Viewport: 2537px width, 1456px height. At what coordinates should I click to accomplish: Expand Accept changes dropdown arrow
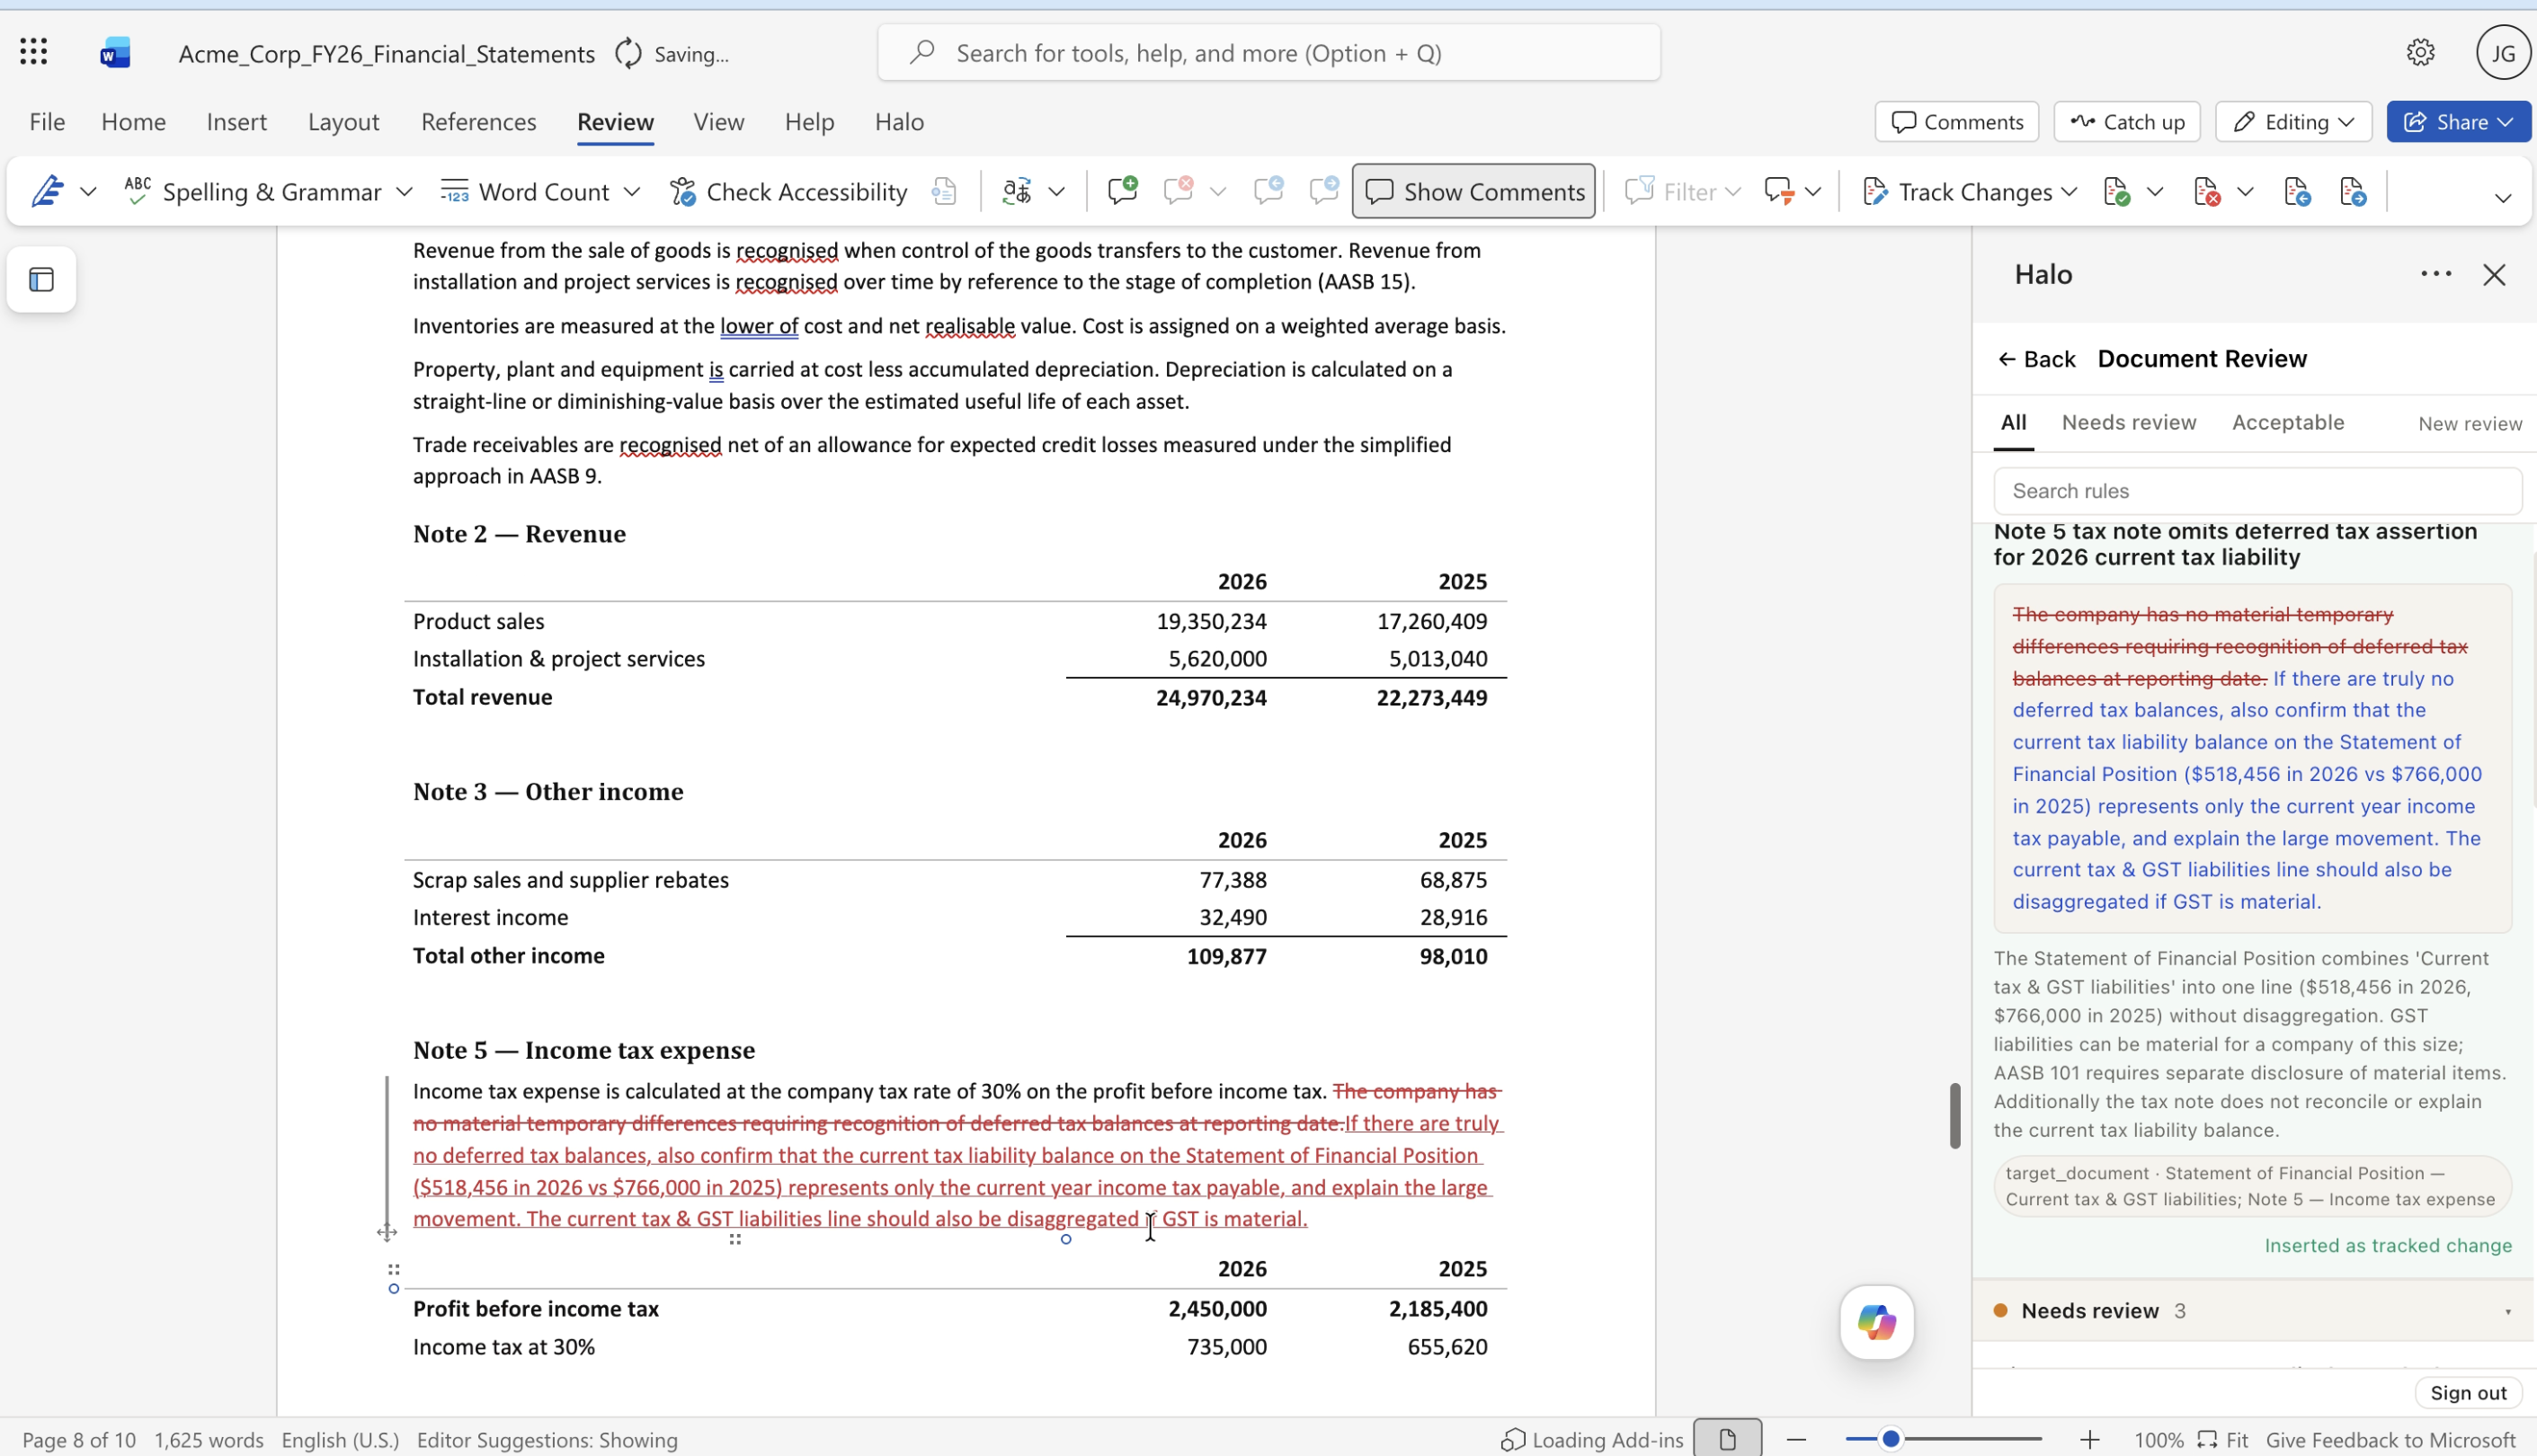click(2155, 191)
